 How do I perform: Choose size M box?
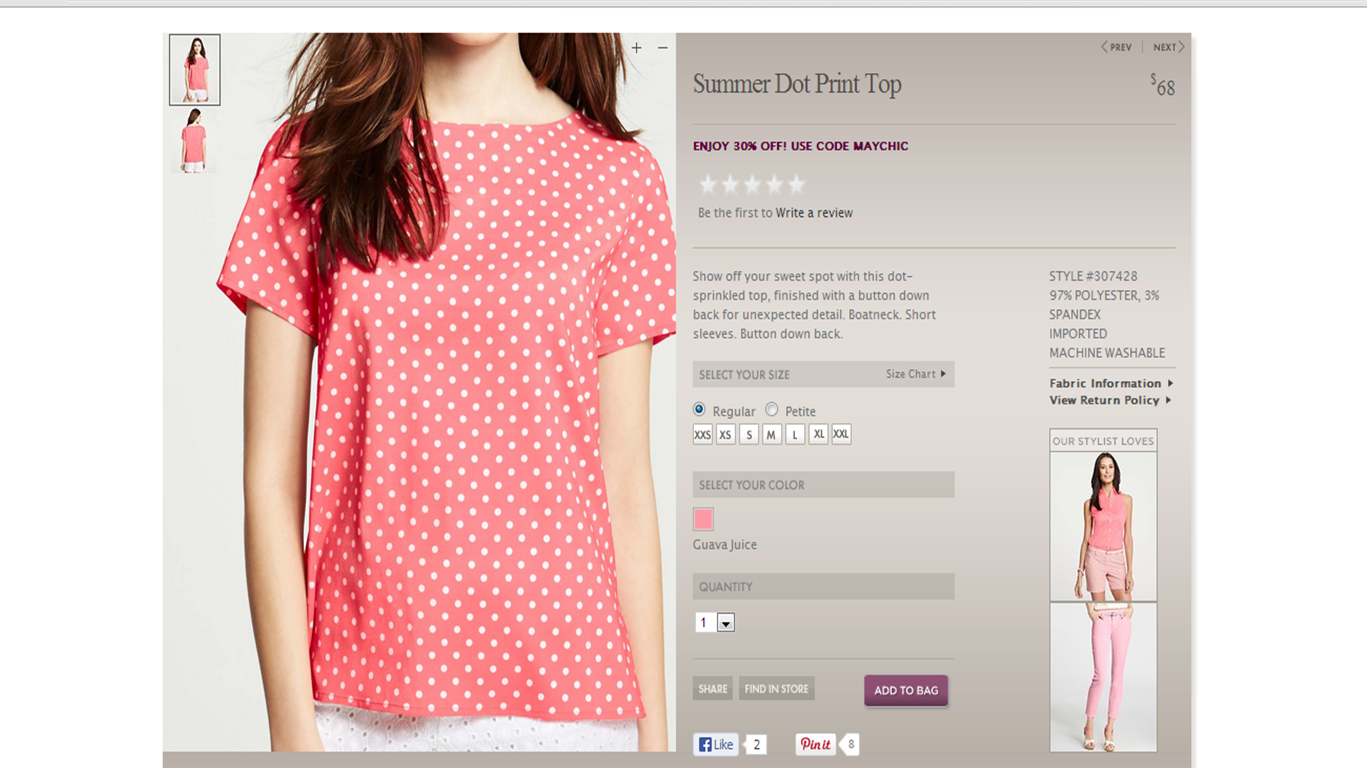pos(771,434)
